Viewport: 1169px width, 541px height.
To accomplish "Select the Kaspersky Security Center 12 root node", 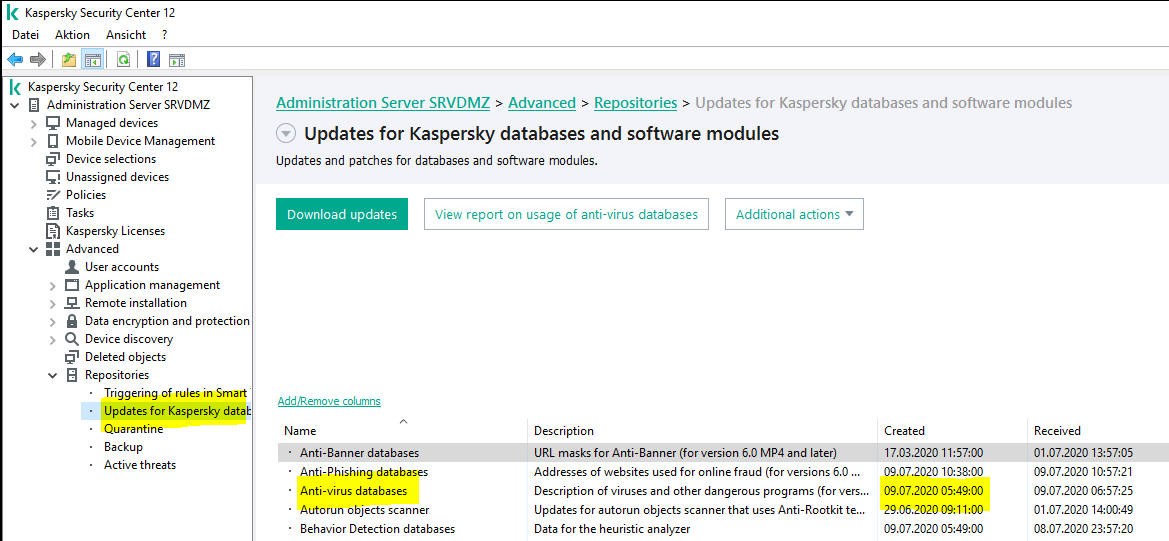I will click(x=103, y=86).
